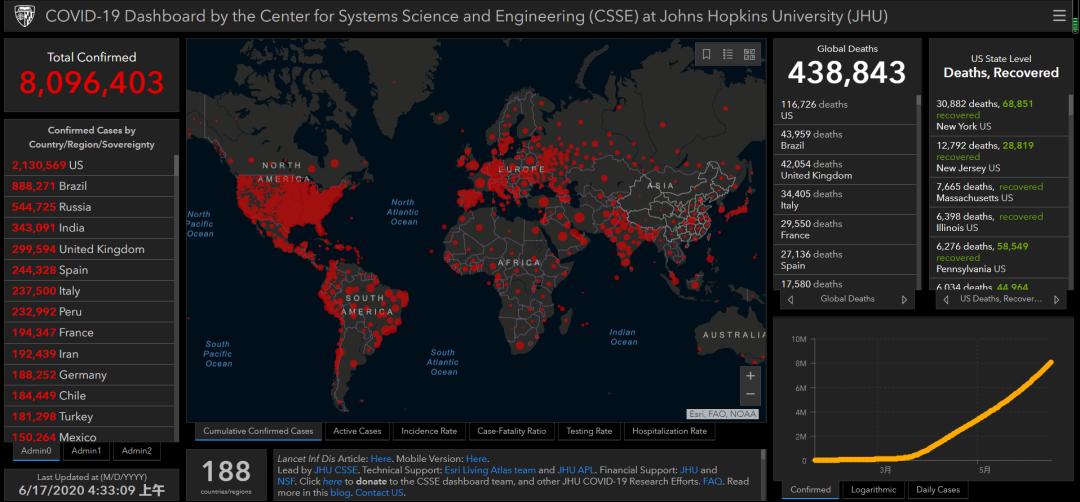1080x502 pixels.
Task: Open the Contact US link
Action: point(380,492)
